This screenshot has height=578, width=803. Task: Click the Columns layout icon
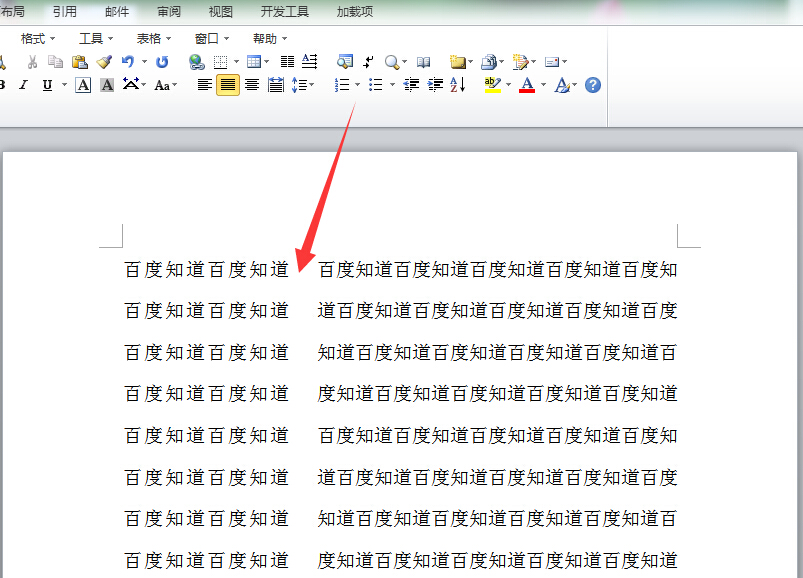[x=287, y=62]
